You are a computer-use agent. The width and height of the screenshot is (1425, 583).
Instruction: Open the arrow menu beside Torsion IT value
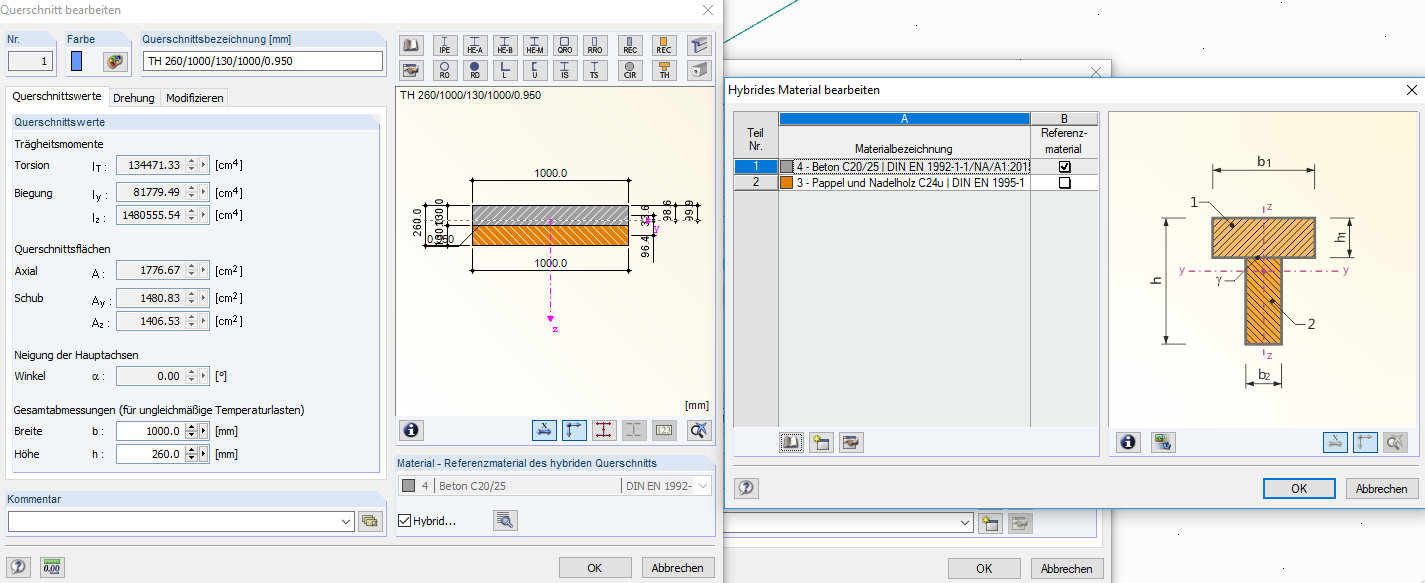204,165
